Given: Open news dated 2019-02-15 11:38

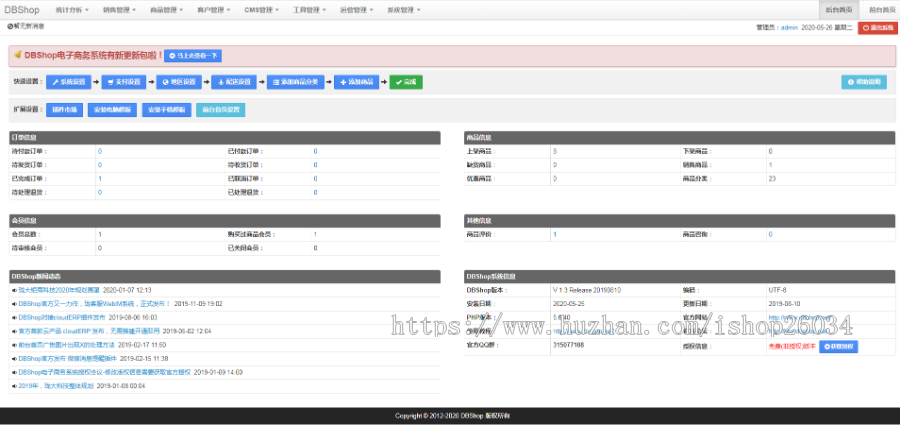Looking at the screenshot, I should pos(68,359).
